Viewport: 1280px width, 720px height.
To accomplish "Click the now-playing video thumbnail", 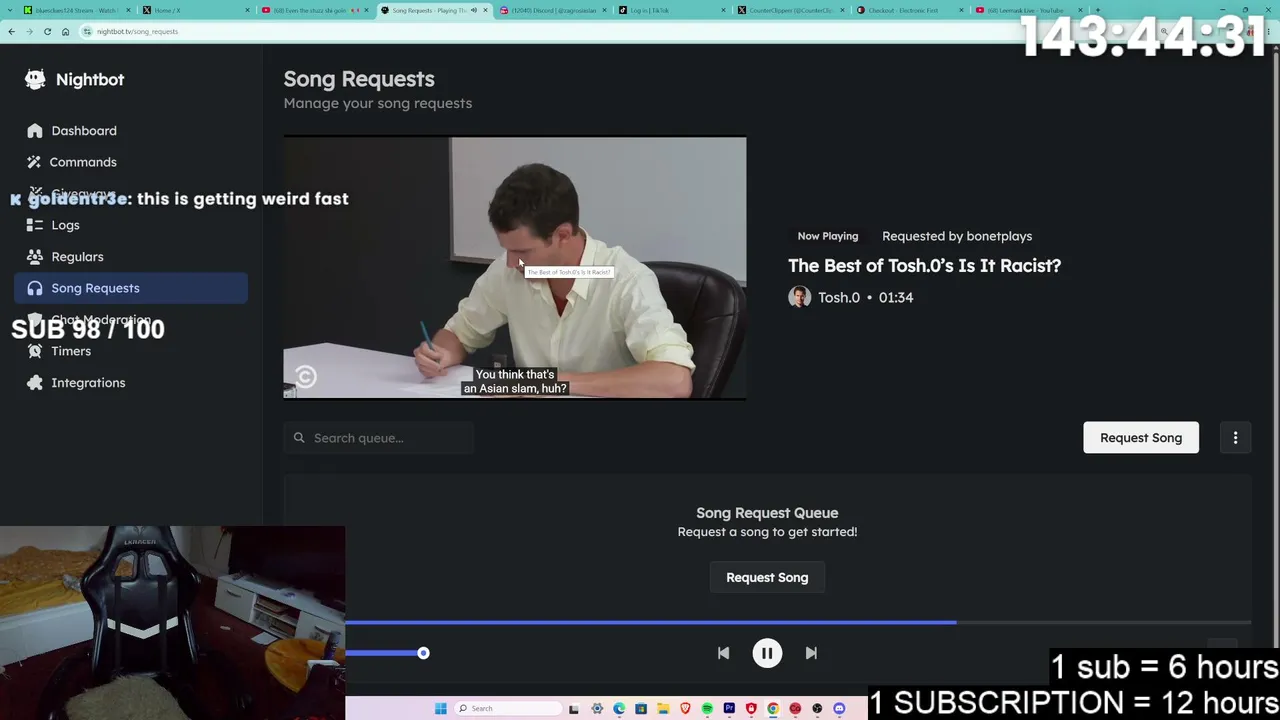I will [515, 268].
